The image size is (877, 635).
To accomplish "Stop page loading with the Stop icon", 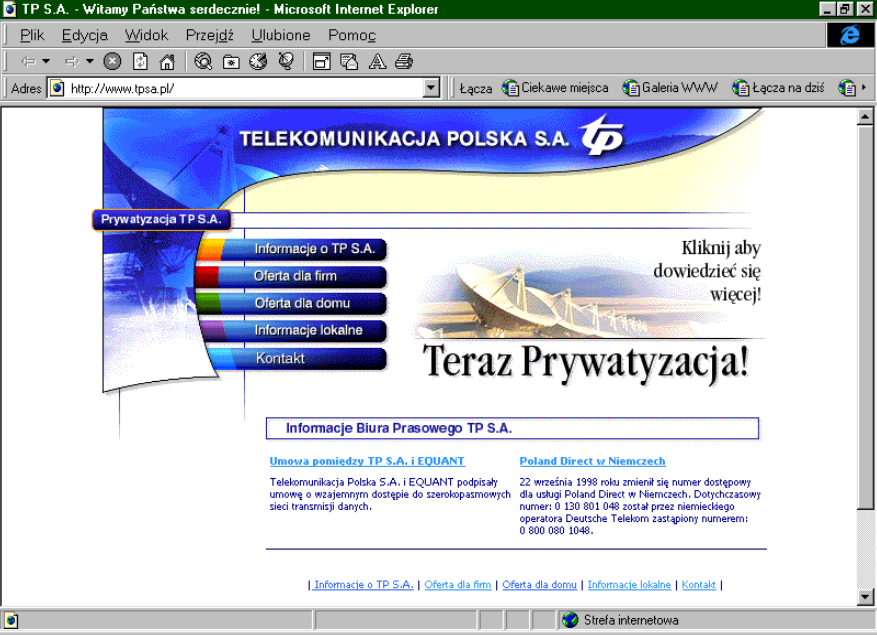I will (112, 61).
